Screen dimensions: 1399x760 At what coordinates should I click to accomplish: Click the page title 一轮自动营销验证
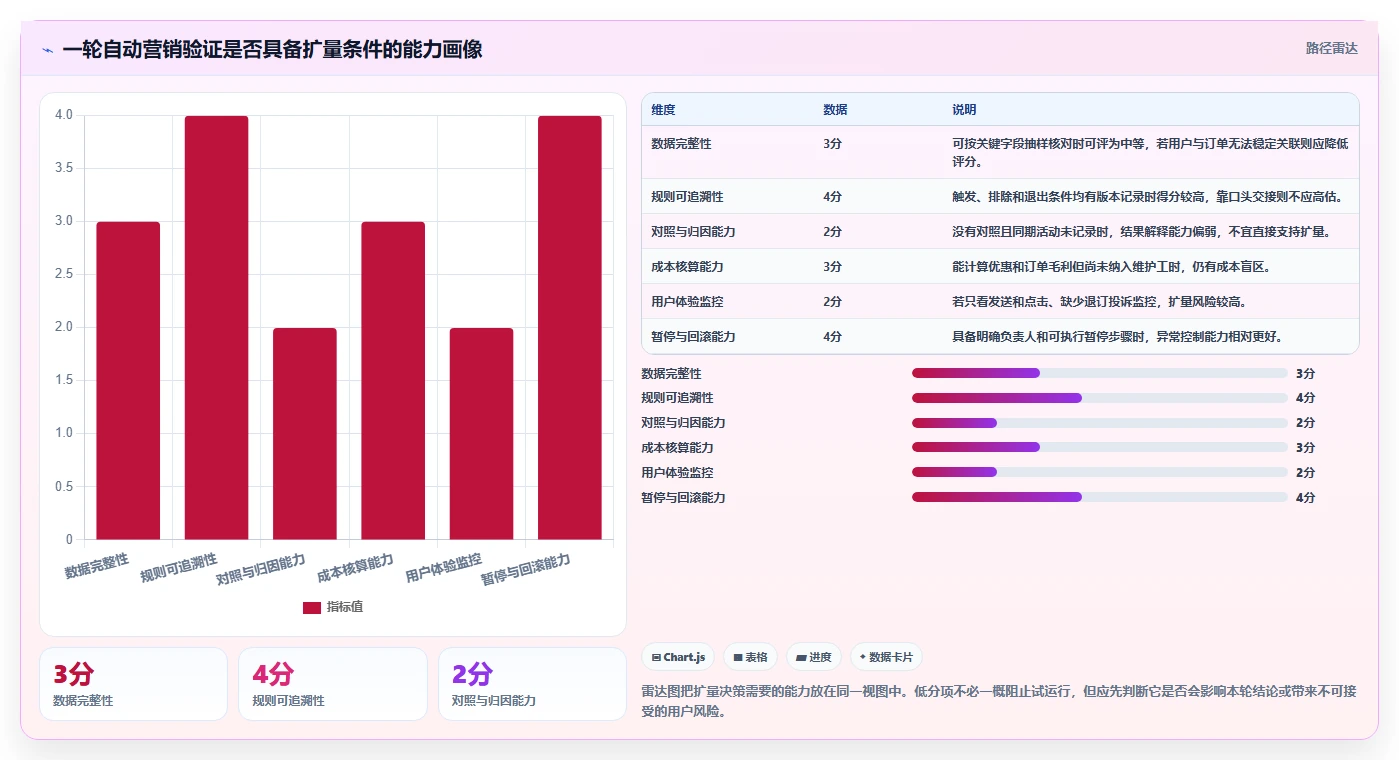[272, 49]
